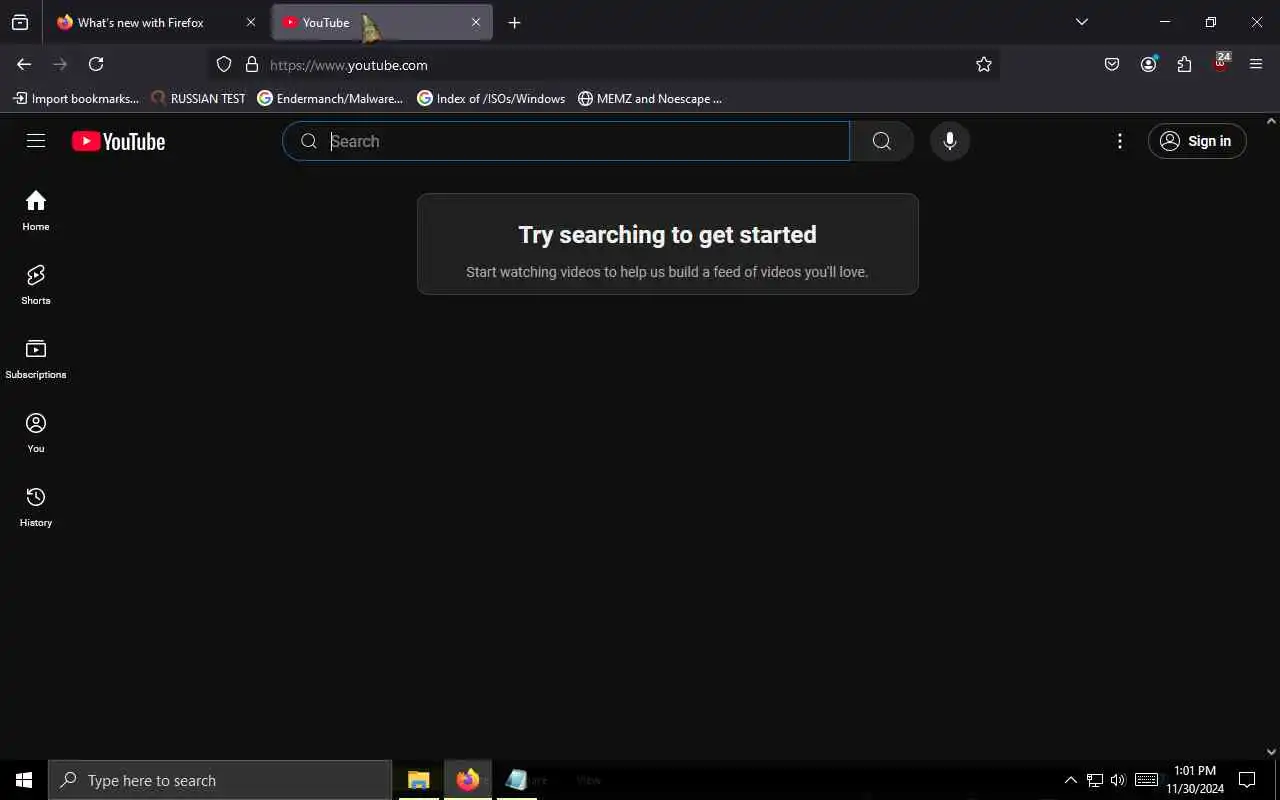Open Firefox account icon
1280x800 pixels.
[1148, 64]
